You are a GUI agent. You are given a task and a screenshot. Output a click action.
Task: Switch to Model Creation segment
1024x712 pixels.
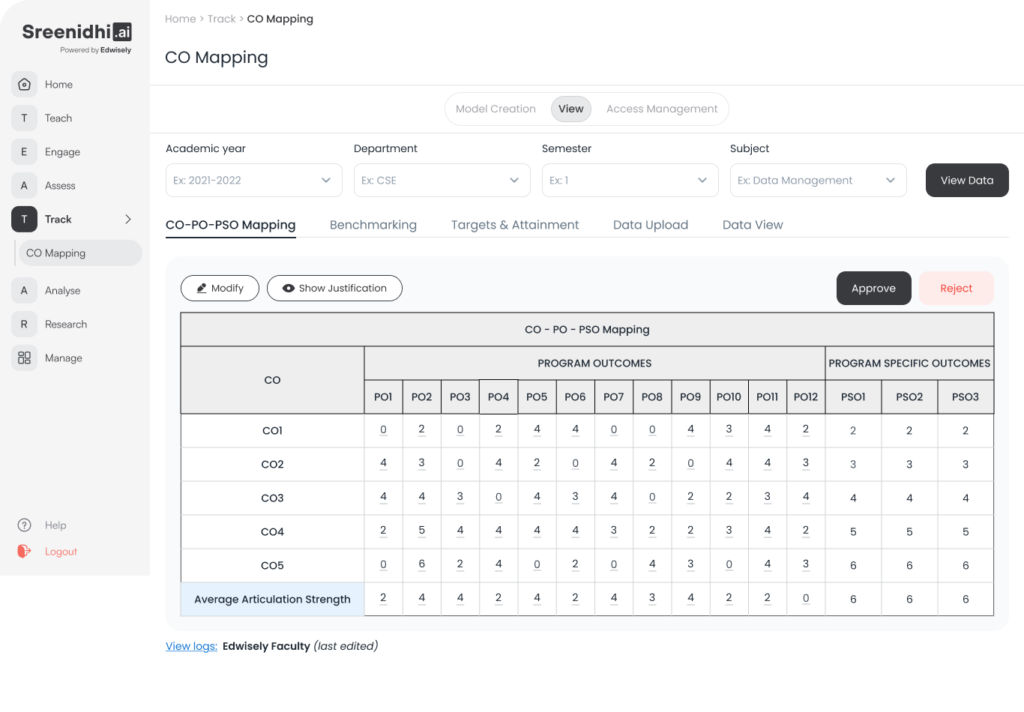click(x=495, y=109)
